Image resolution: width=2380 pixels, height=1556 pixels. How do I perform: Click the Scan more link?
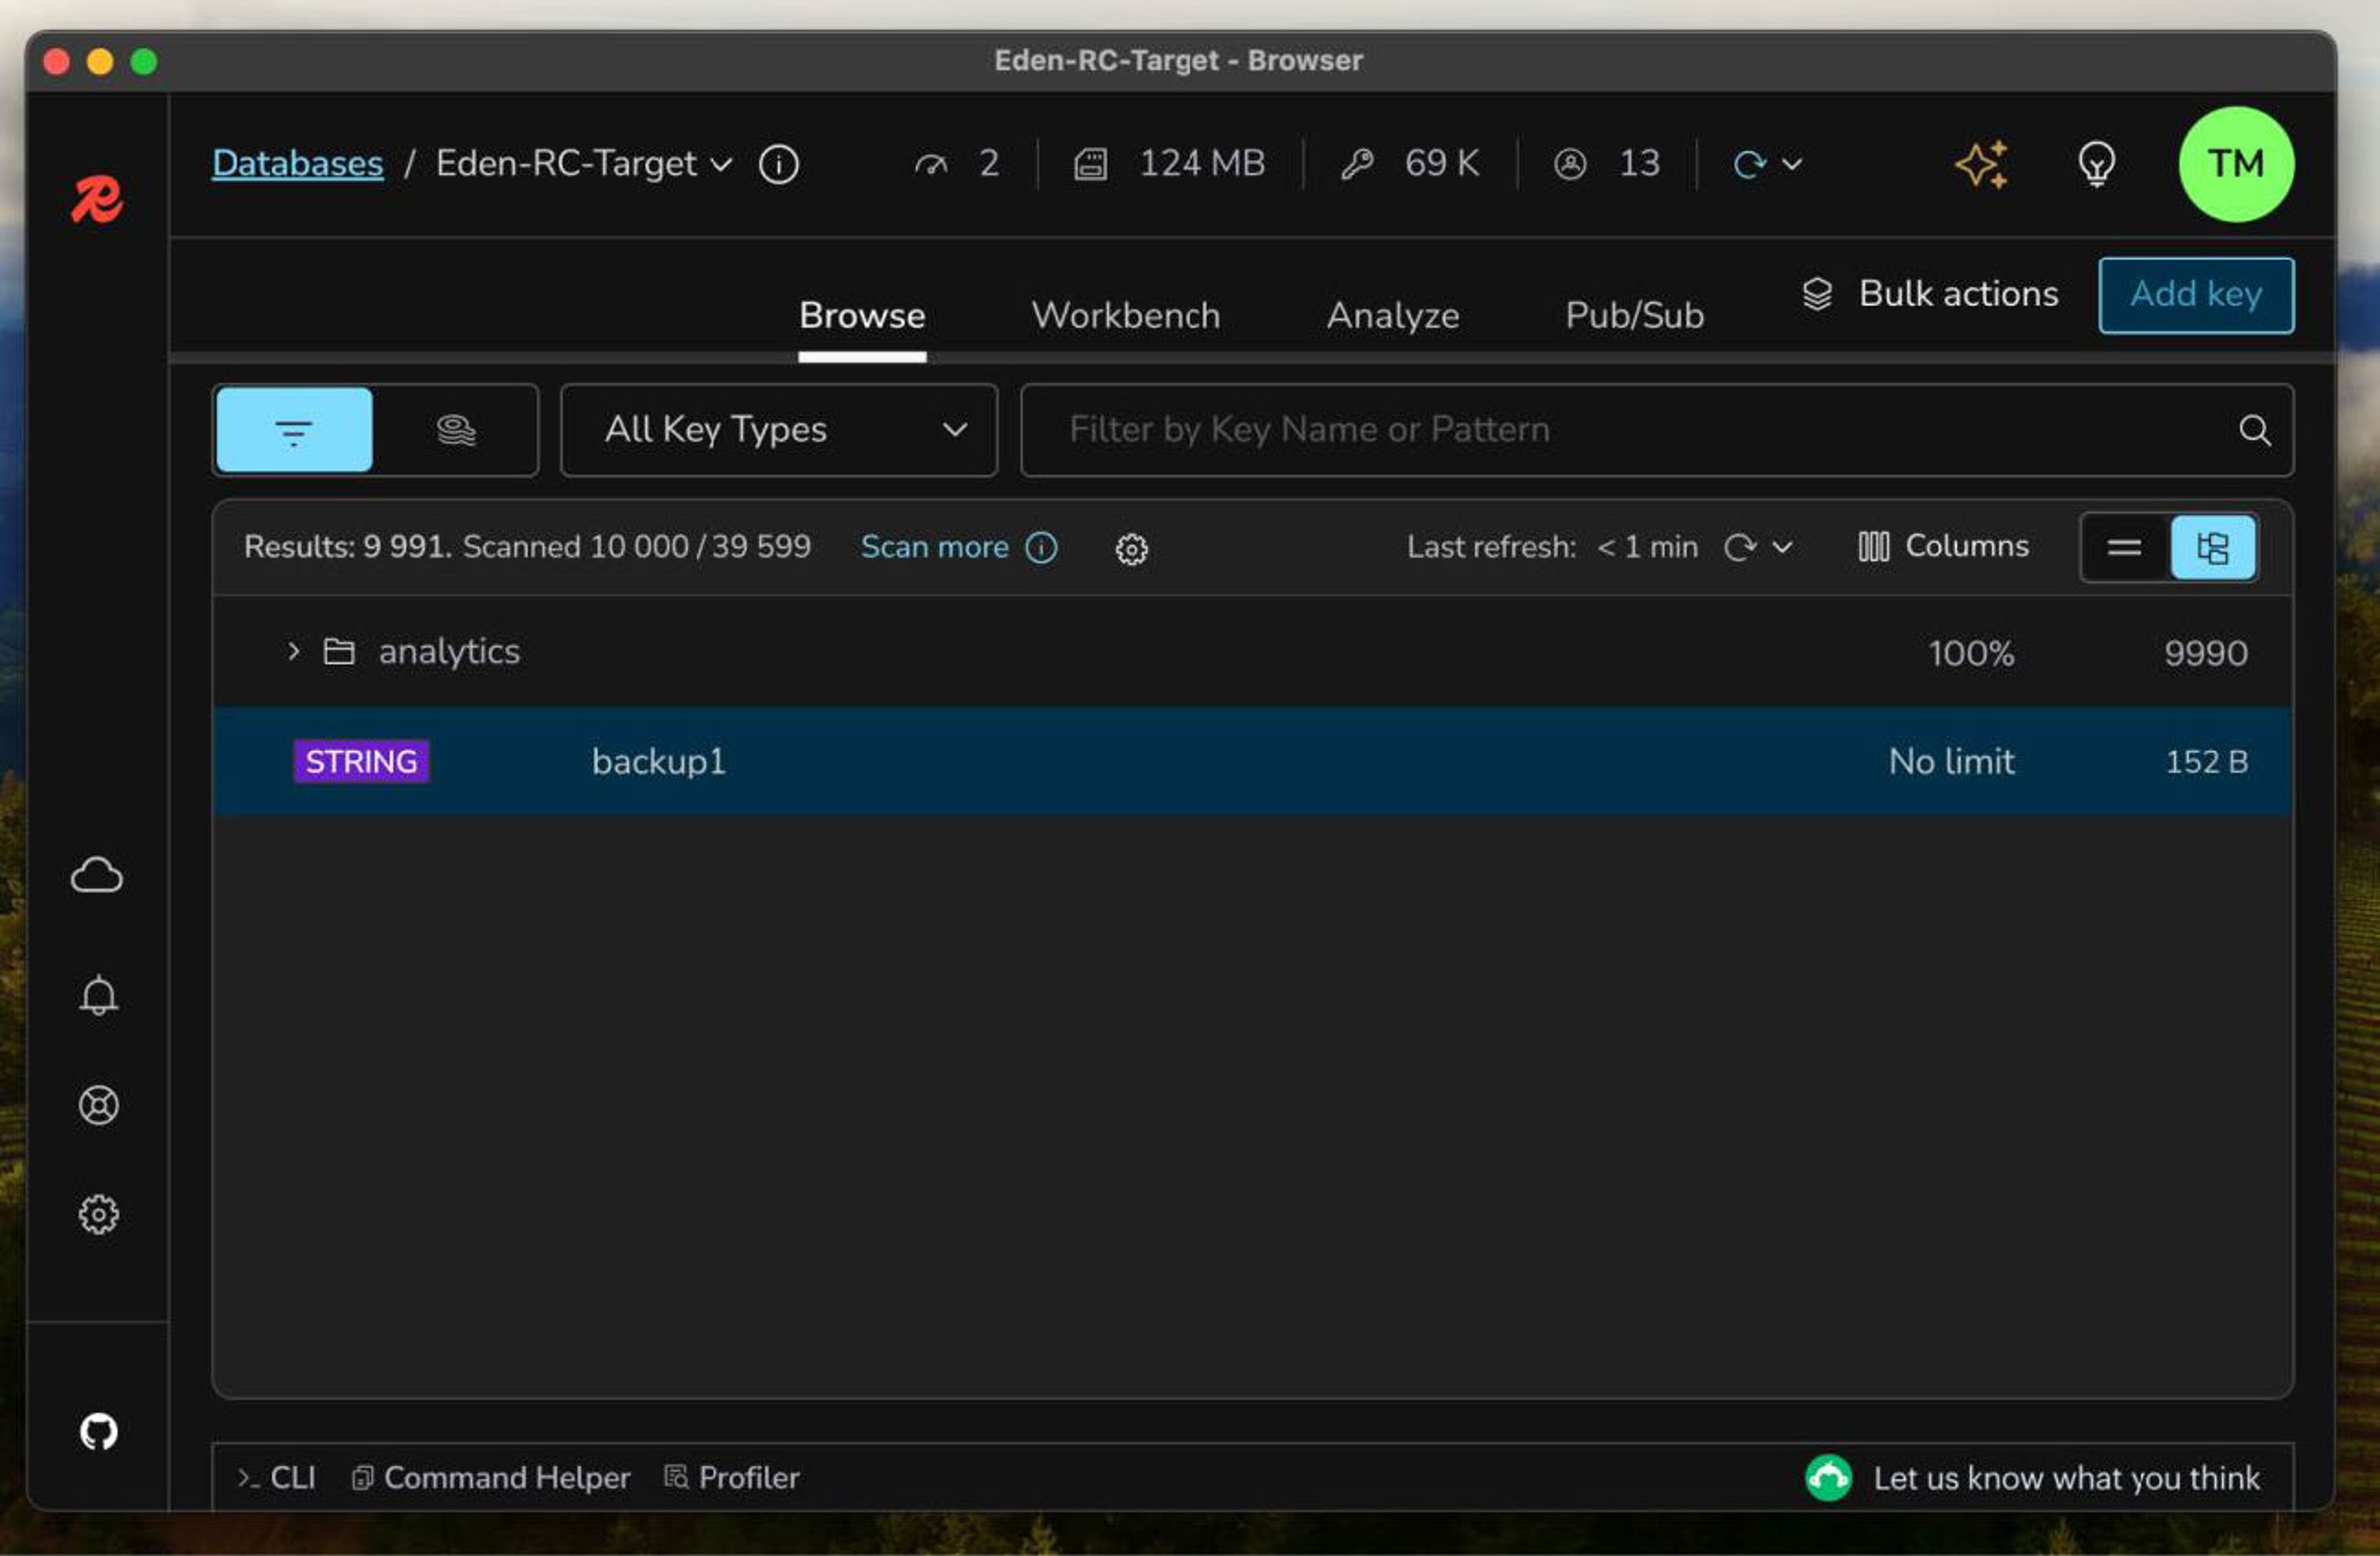[934, 547]
